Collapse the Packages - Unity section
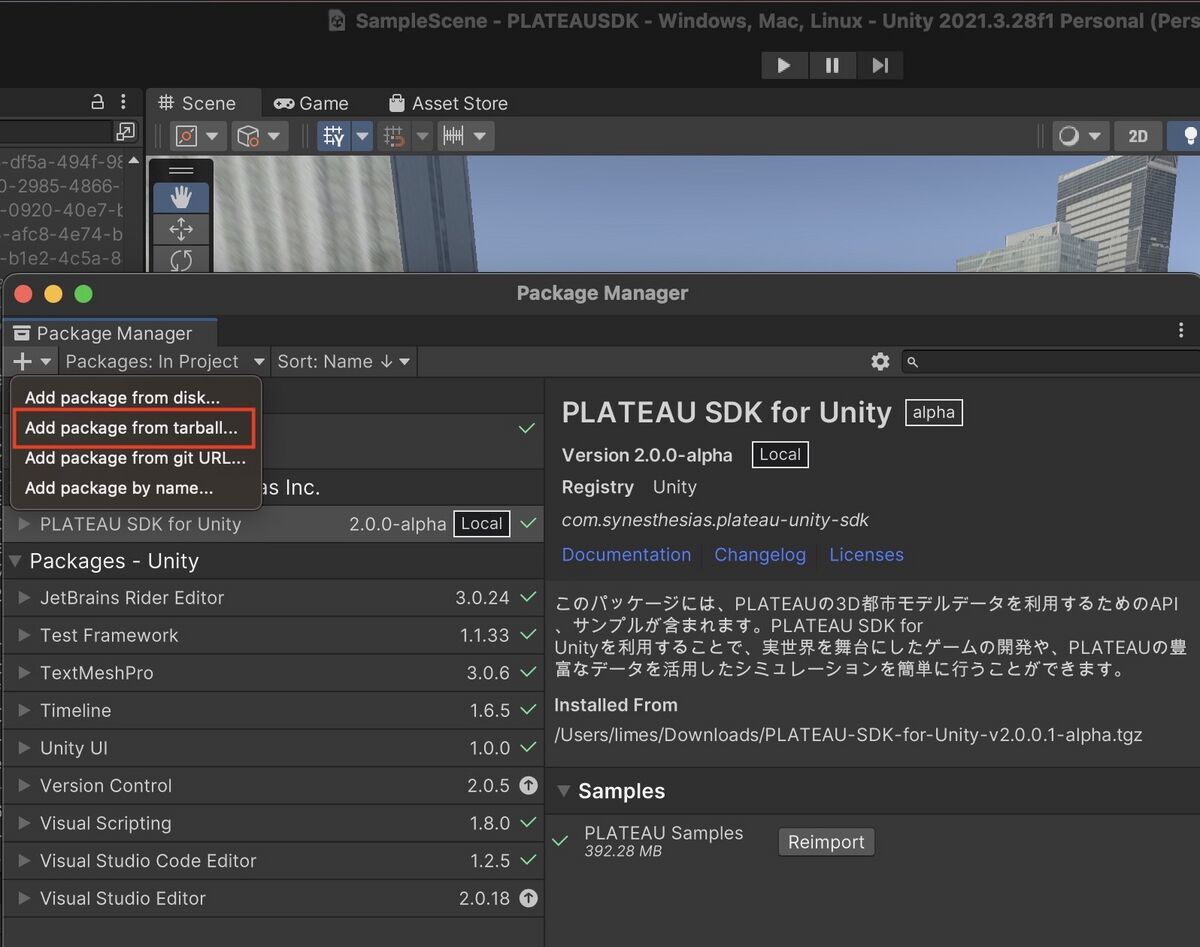This screenshot has width=1200, height=947. click(x=15, y=561)
